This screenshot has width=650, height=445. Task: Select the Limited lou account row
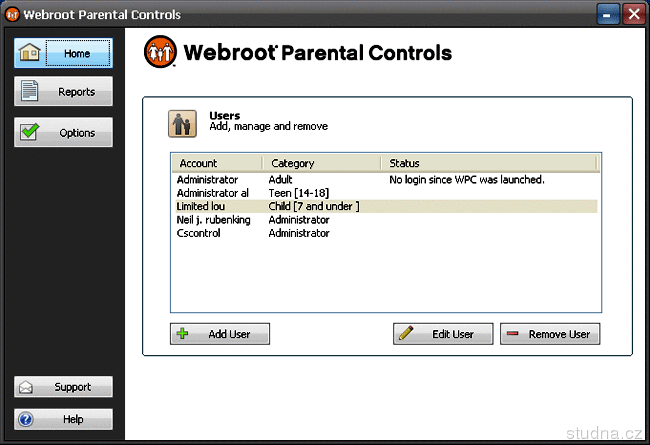386,206
